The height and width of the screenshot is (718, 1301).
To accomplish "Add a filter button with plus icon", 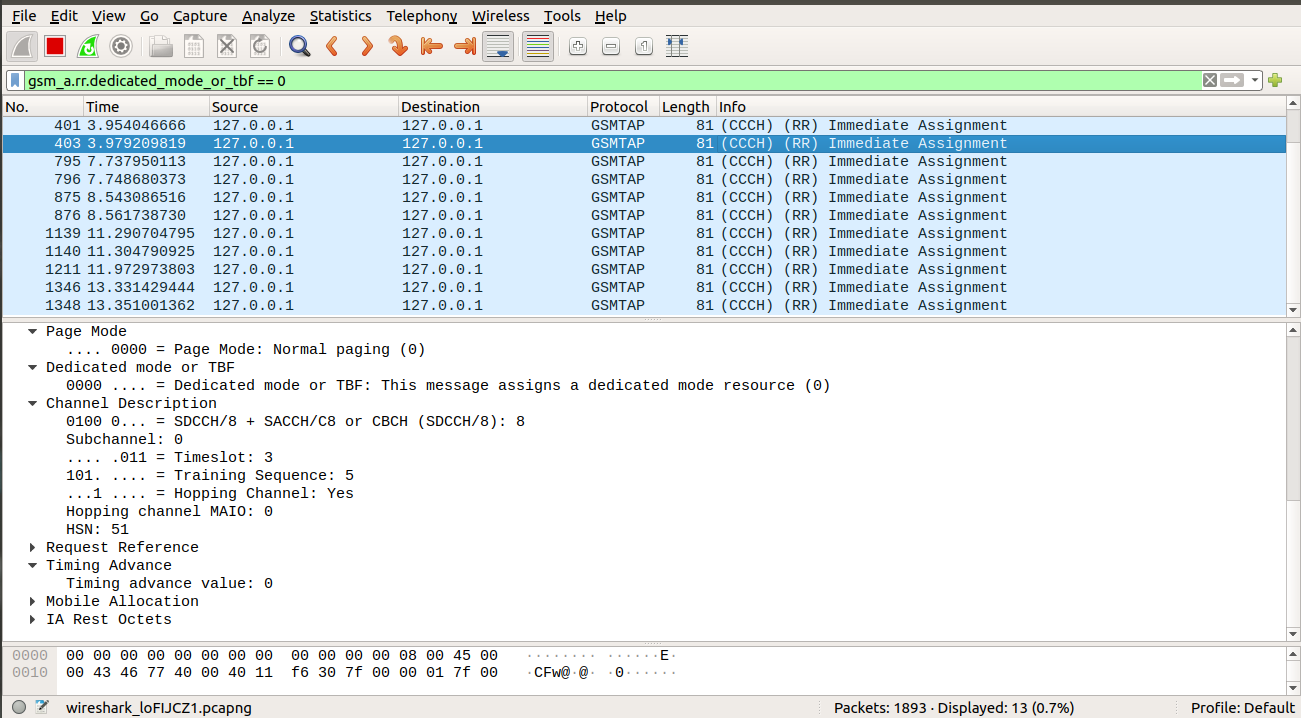I will 1275,80.
